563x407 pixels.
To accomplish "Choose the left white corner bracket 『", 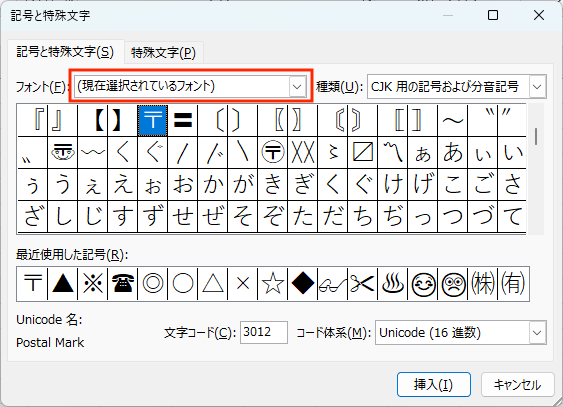I will coord(33,120).
